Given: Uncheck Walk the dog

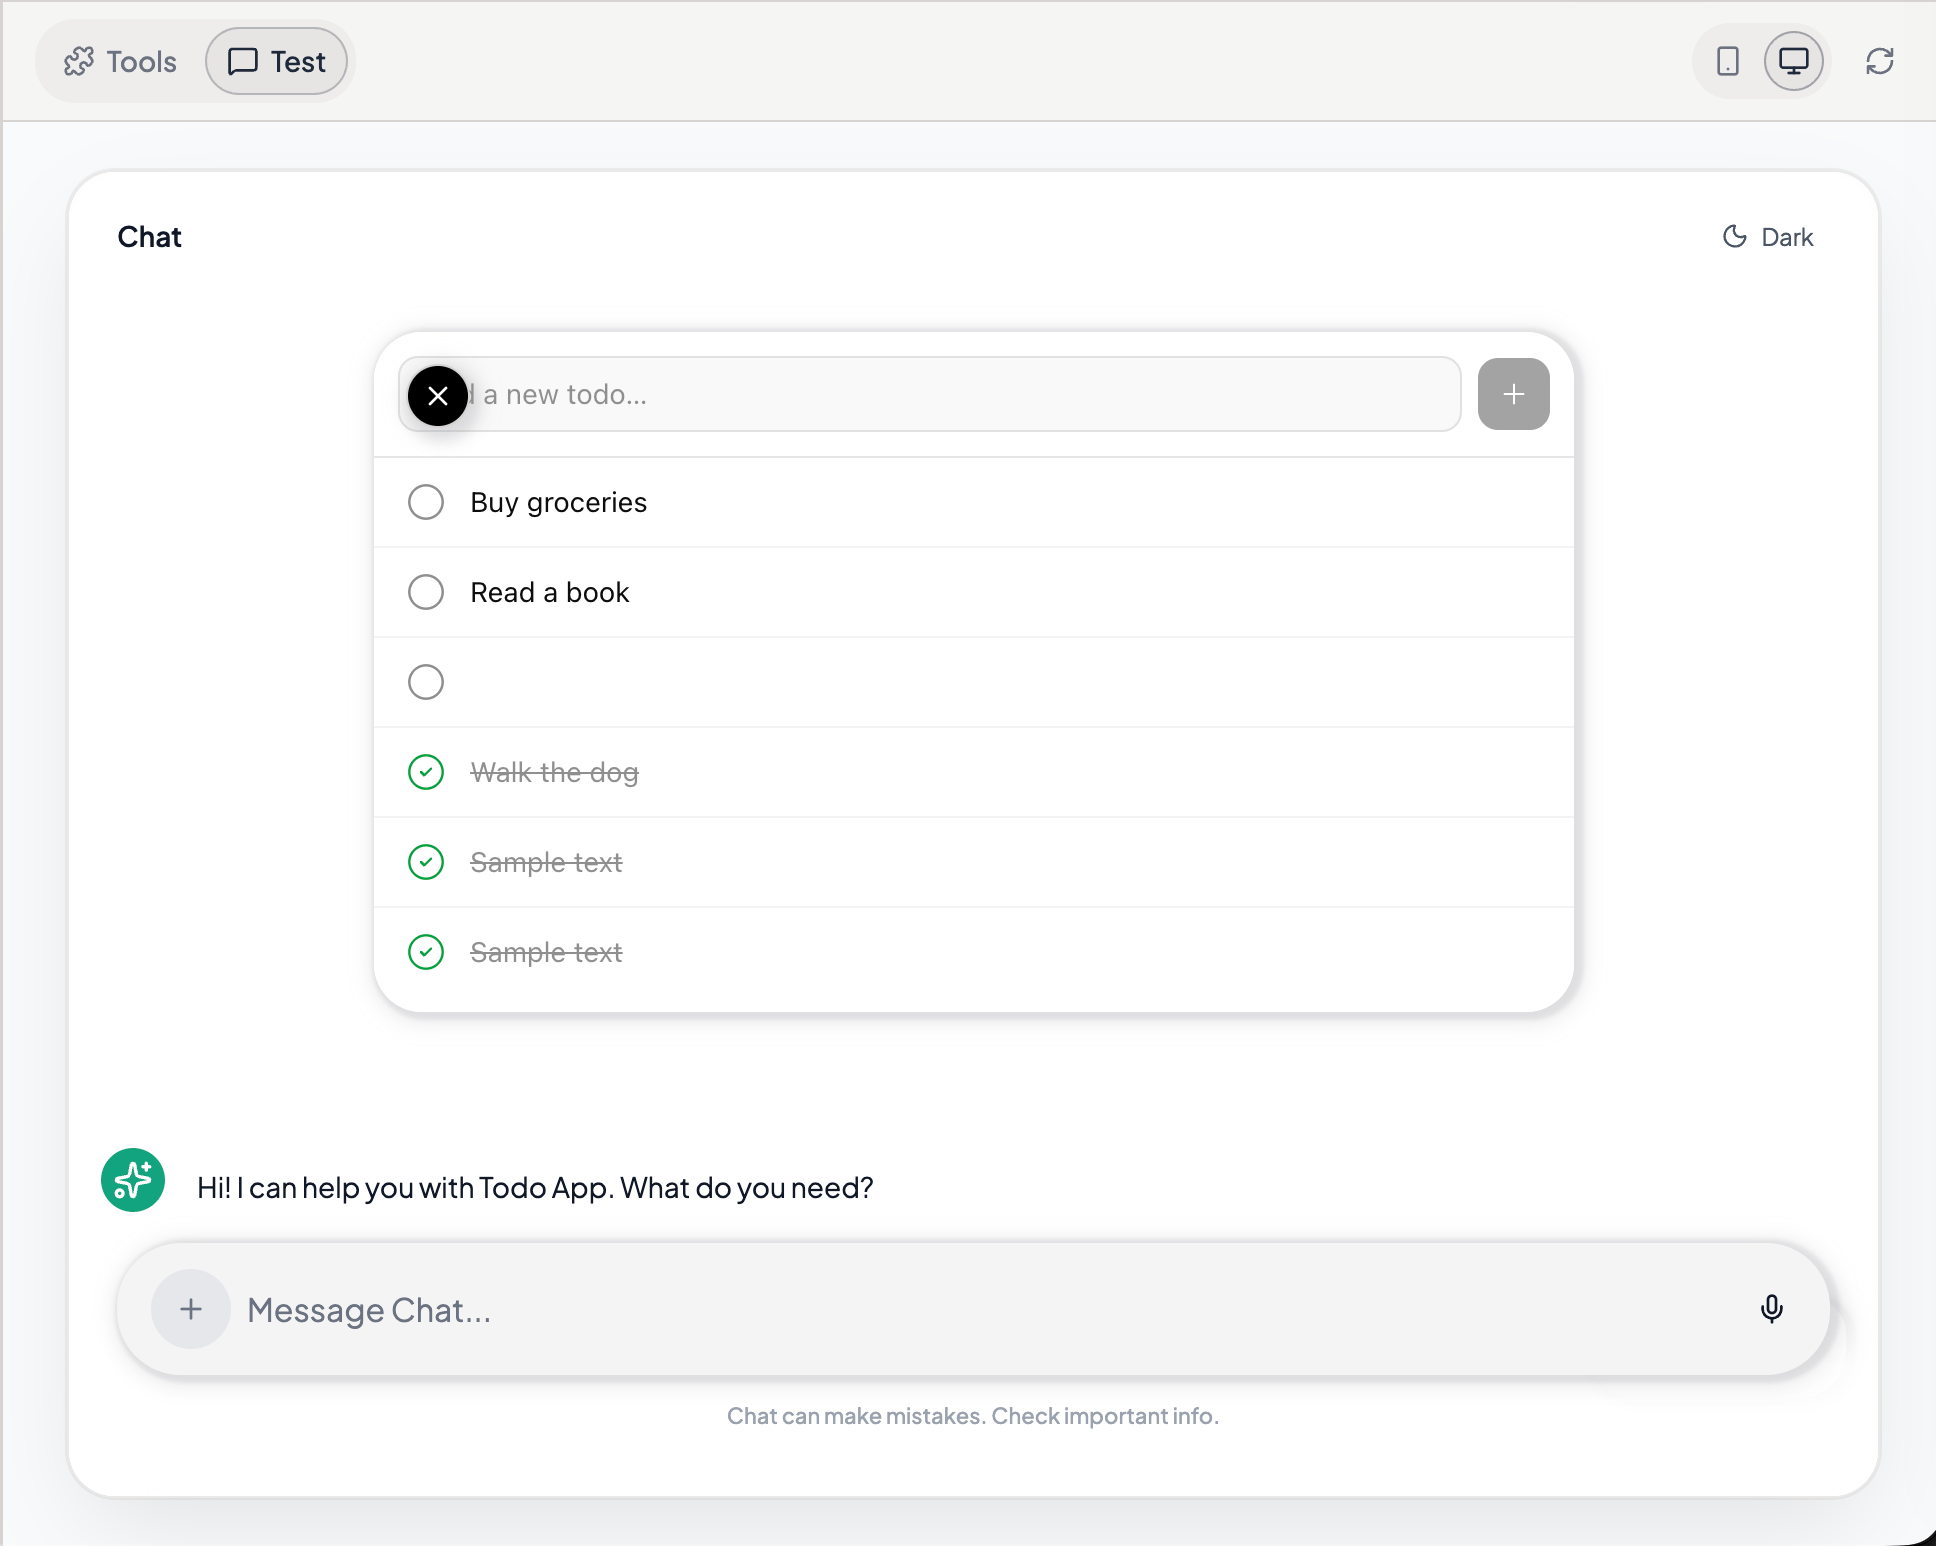Looking at the screenshot, I should pos(426,772).
